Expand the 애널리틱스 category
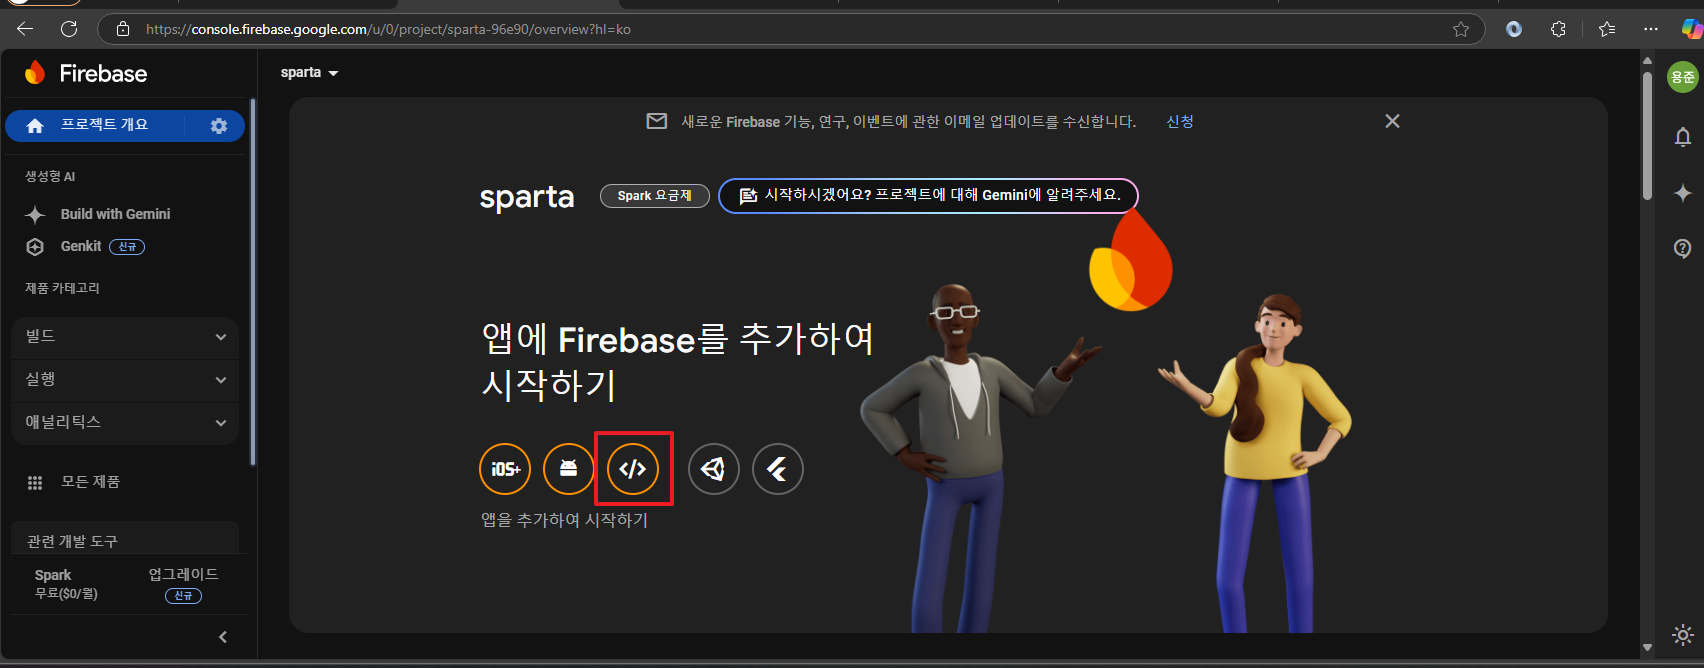This screenshot has width=1704, height=668. [125, 423]
